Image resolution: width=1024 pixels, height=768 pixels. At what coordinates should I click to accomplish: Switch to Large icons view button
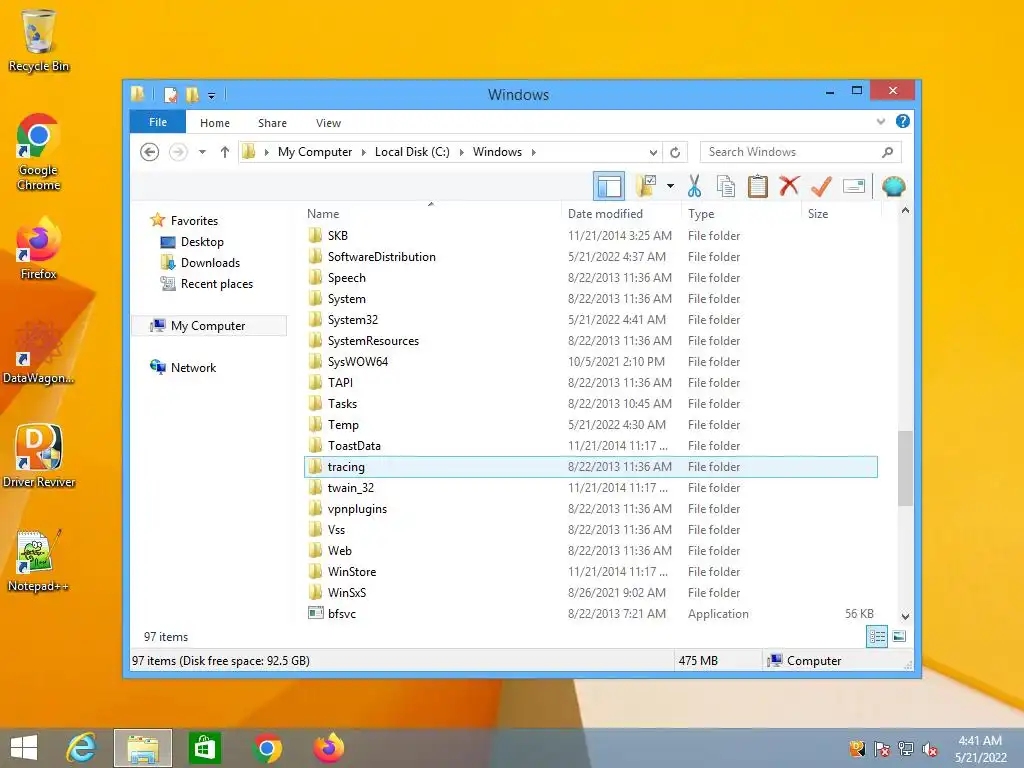point(899,636)
